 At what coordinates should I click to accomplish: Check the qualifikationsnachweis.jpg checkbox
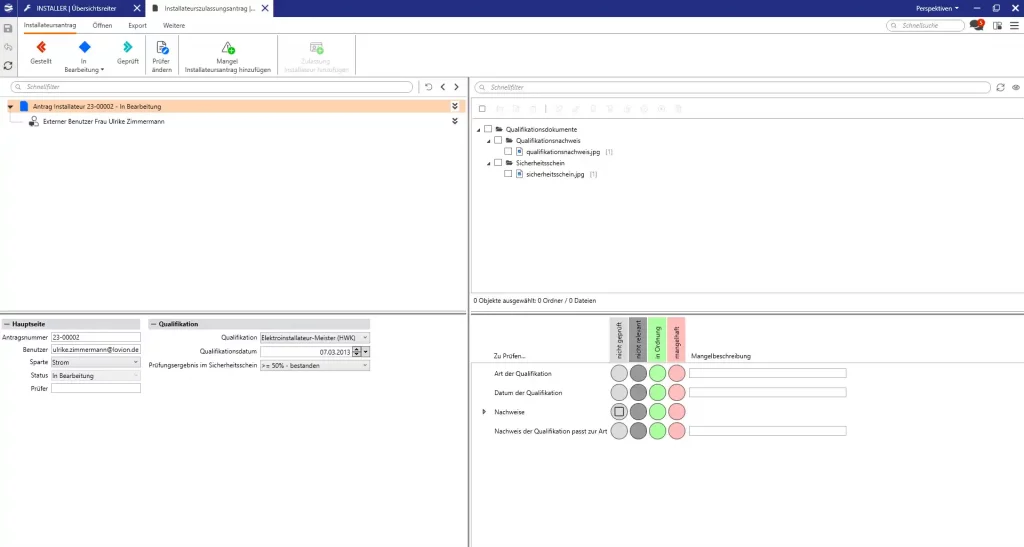(508, 152)
